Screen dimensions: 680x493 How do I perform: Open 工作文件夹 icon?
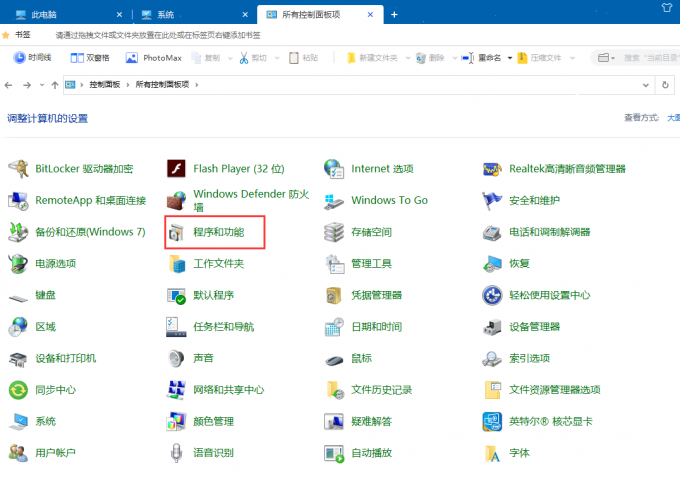click(177, 264)
